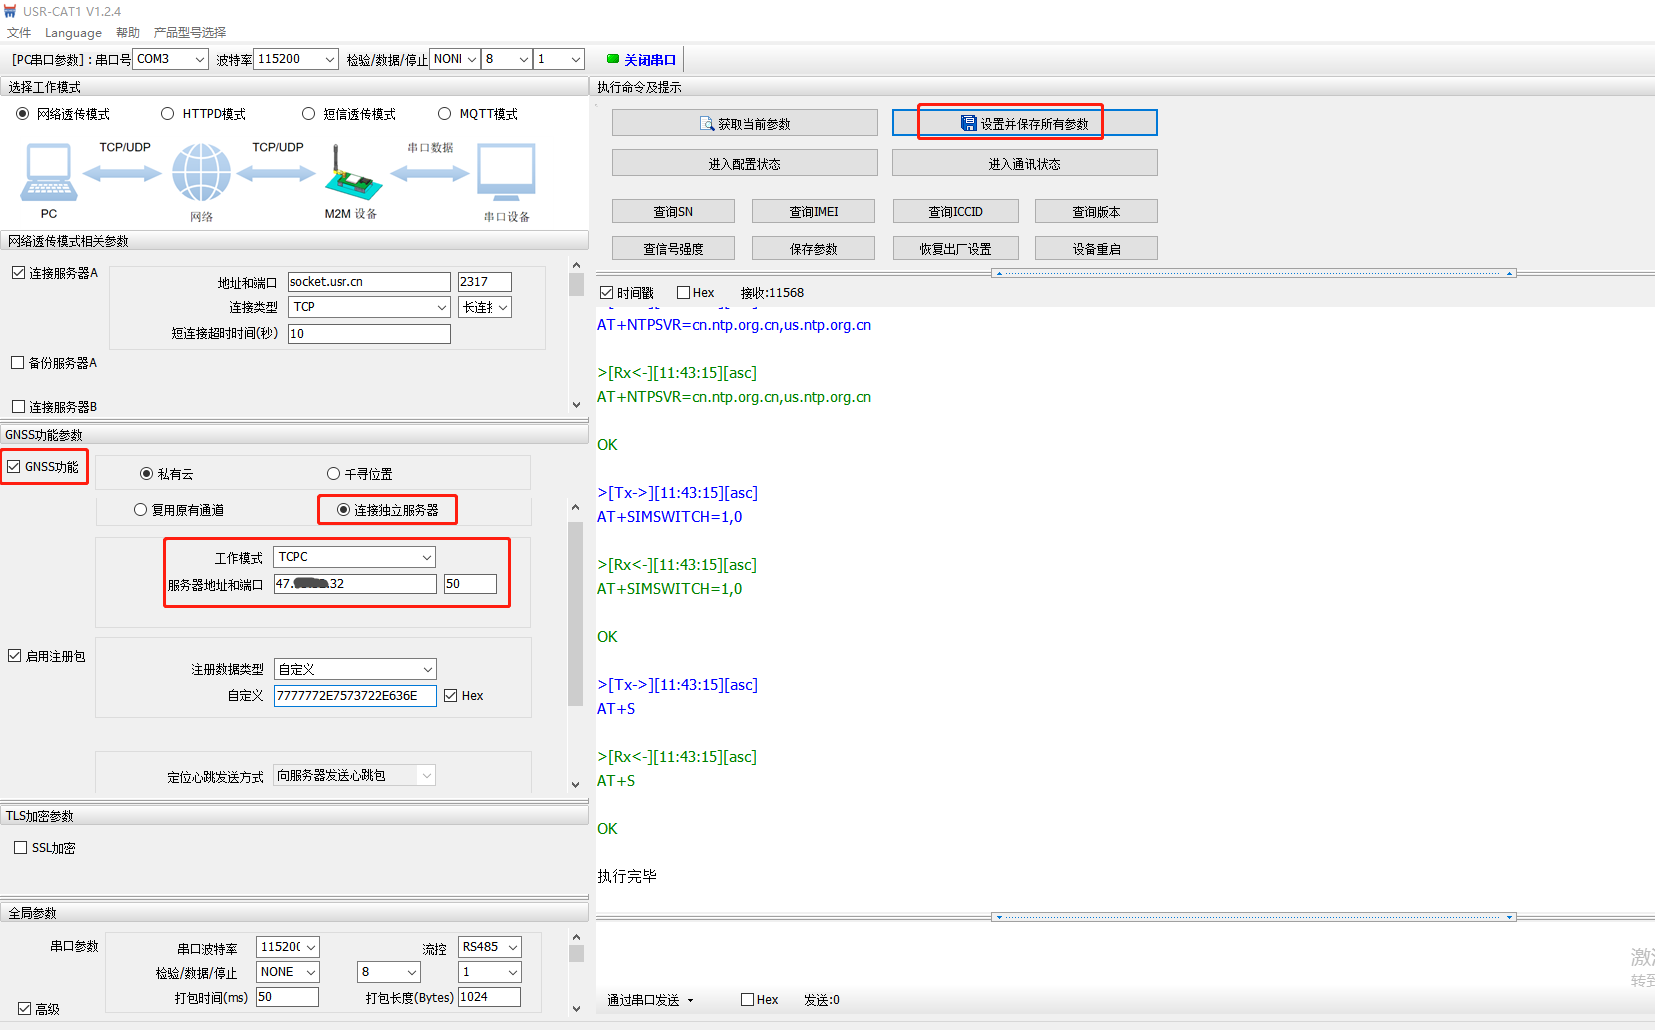This screenshot has width=1655, height=1030.
Task: Click the USR-CAT1 app icon in title bar
Action: pos(10,11)
